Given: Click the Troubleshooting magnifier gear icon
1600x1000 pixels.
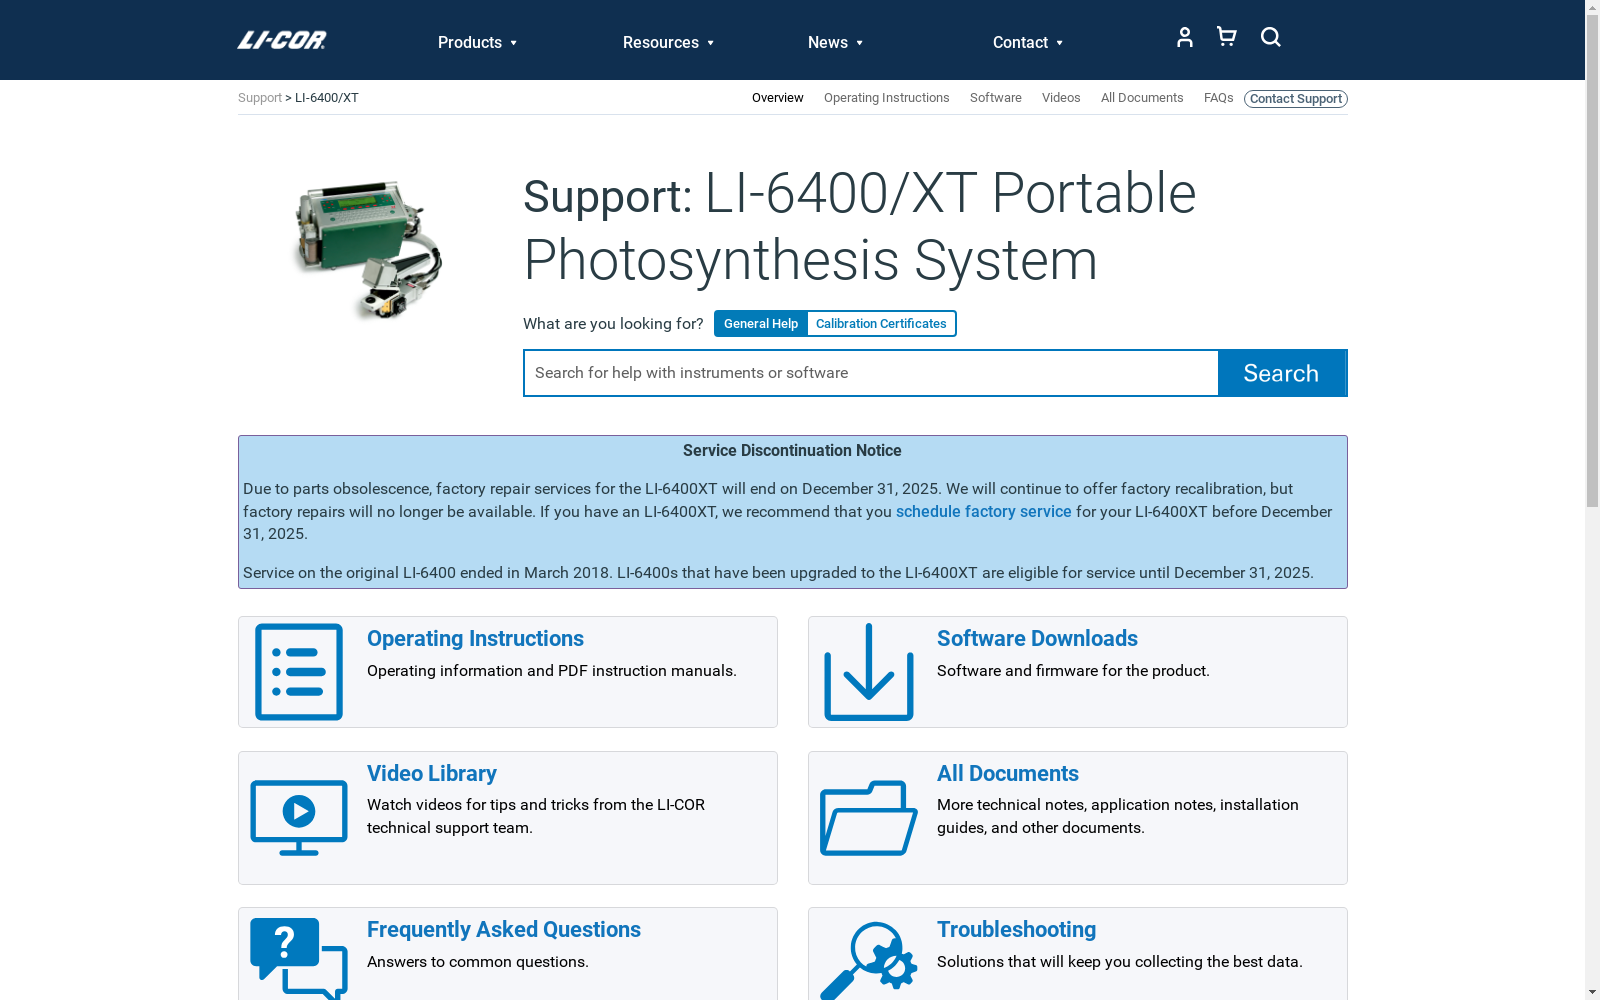Looking at the screenshot, I should [869, 960].
